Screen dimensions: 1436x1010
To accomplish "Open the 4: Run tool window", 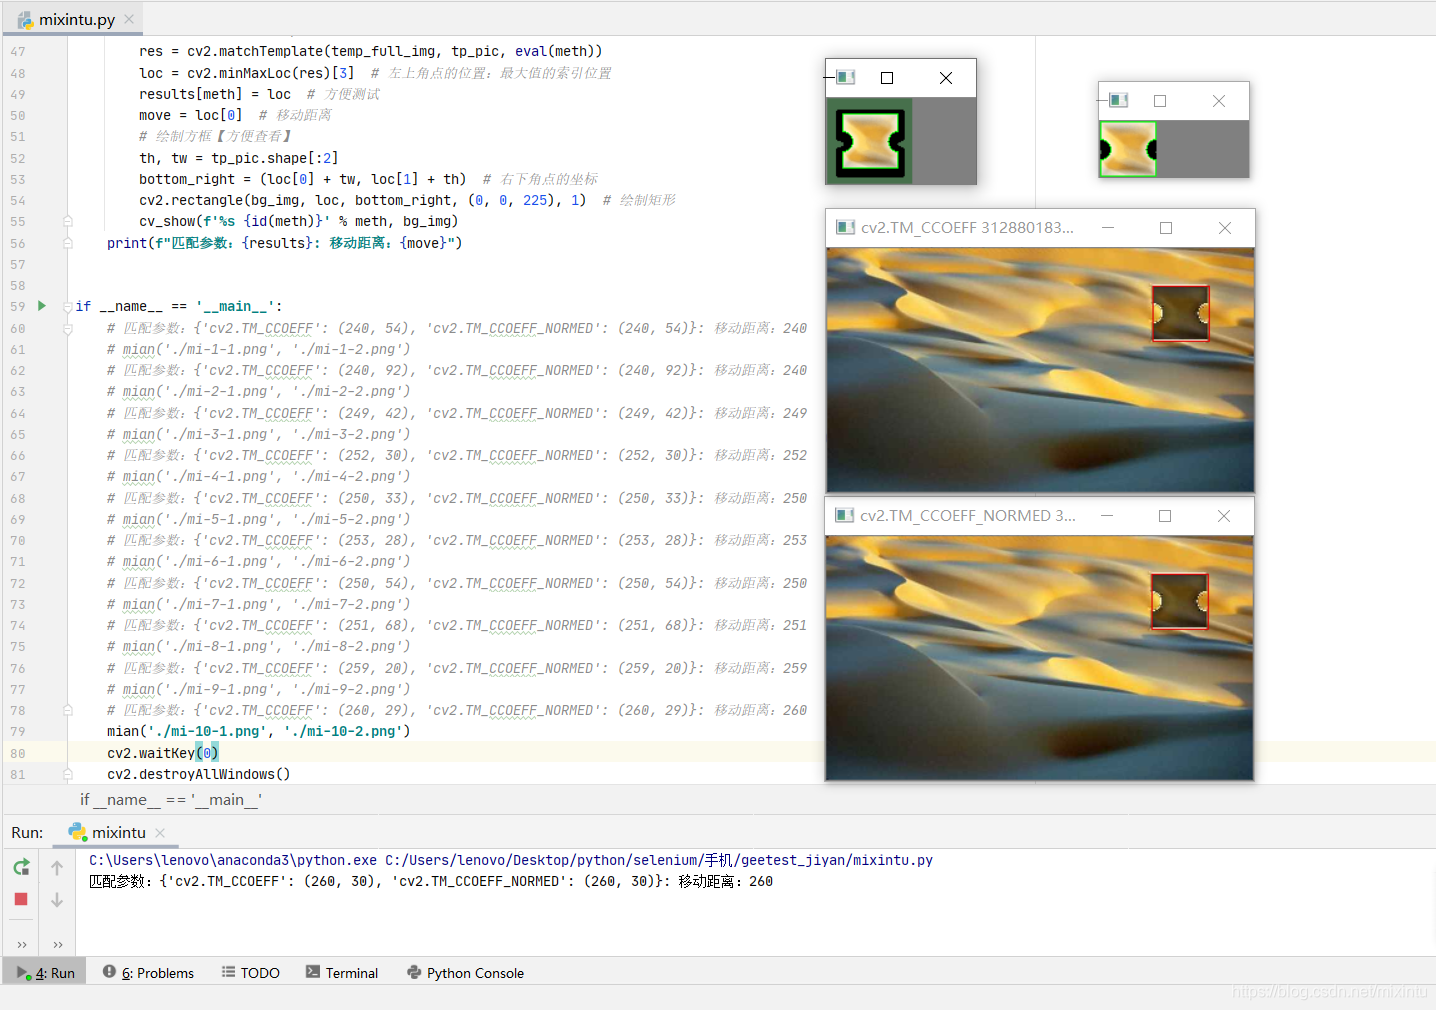I will (x=46, y=973).
